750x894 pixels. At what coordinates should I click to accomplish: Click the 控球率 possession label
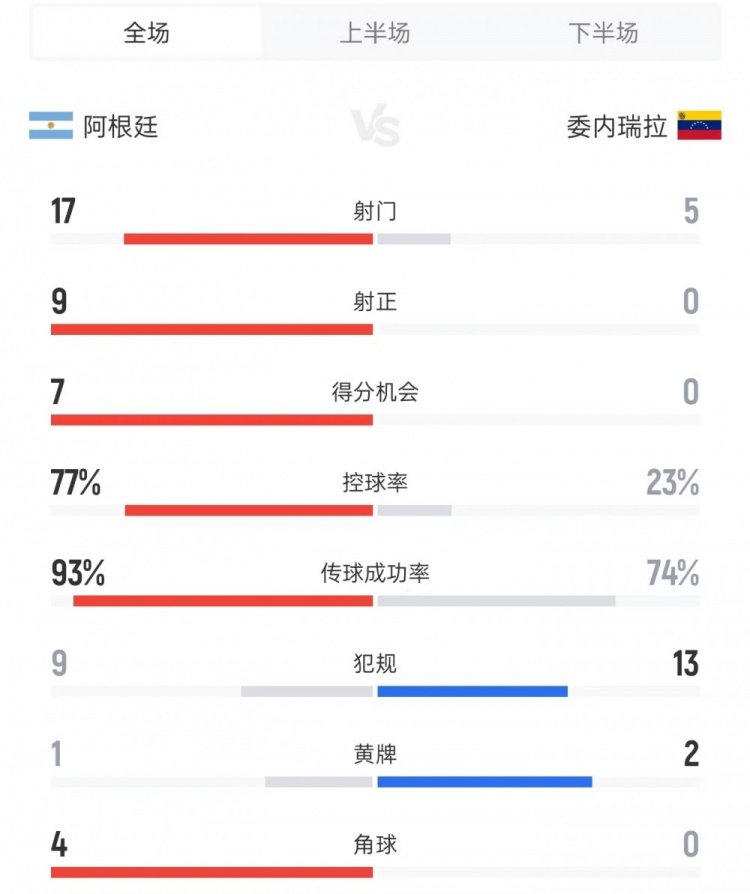(x=375, y=482)
